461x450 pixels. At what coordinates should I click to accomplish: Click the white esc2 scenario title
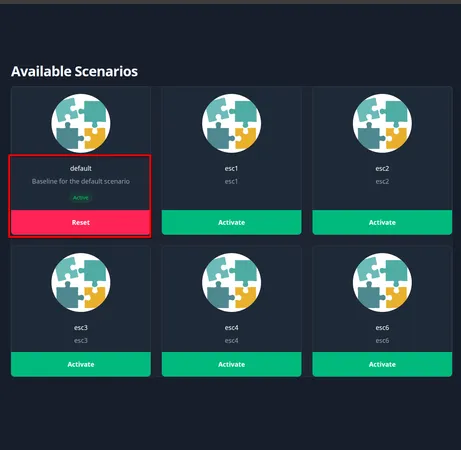382,168
